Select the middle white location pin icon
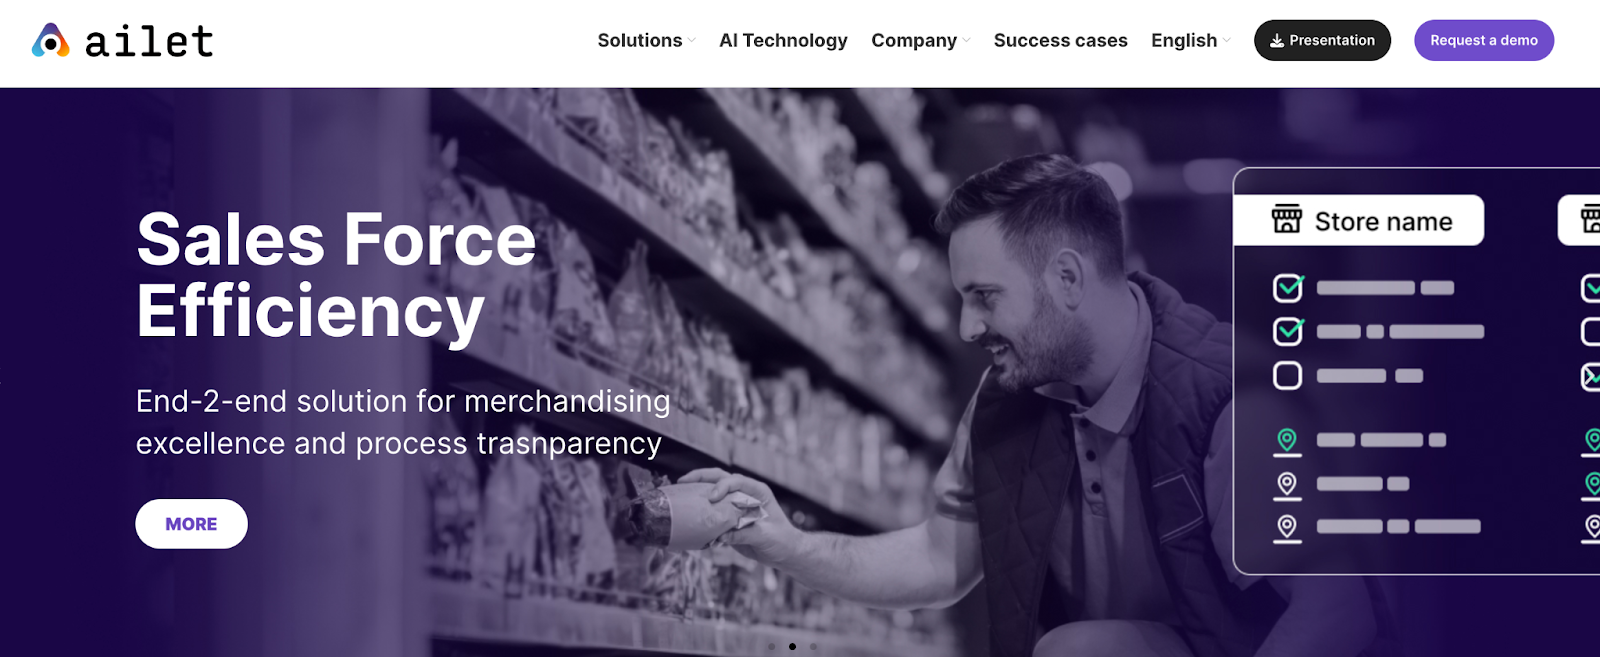The height and width of the screenshot is (657, 1600). point(1287,485)
